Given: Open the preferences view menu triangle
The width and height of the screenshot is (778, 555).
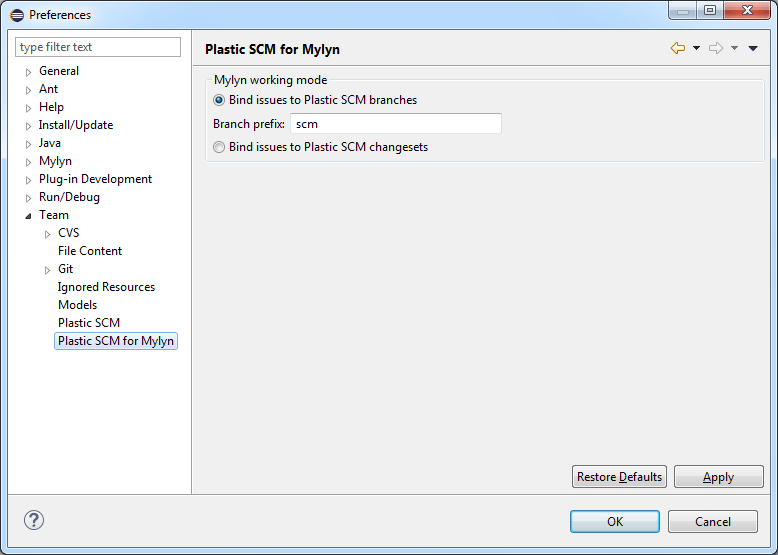Looking at the screenshot, I should point(753,48).
